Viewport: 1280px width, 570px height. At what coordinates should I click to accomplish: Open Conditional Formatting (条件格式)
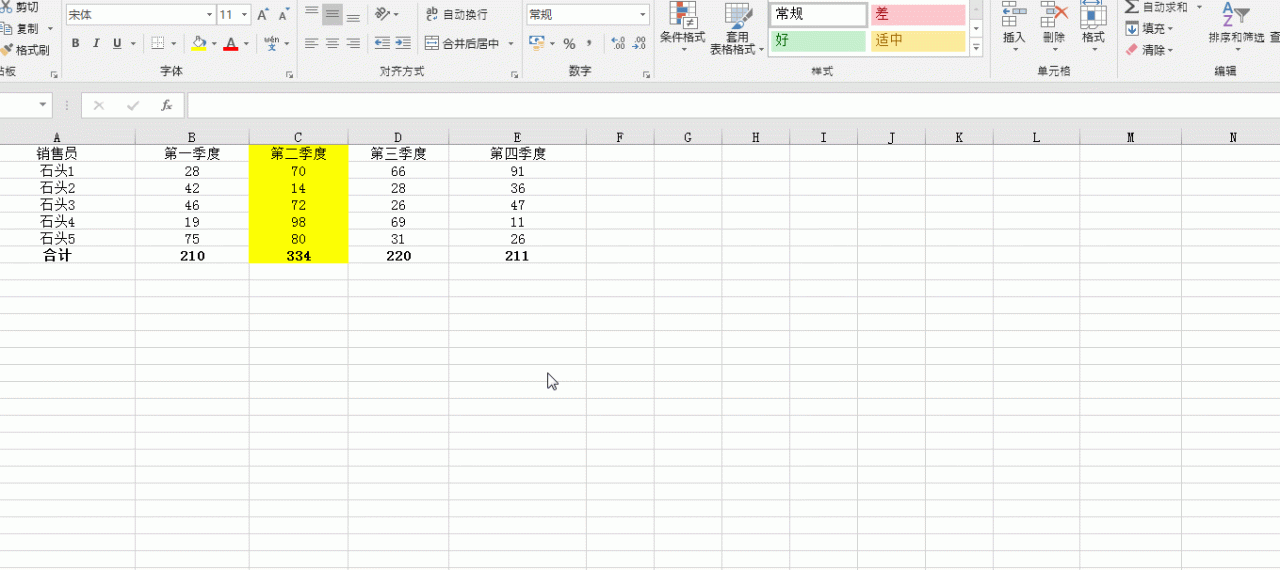pyautogui.click(x=683, y=29)
